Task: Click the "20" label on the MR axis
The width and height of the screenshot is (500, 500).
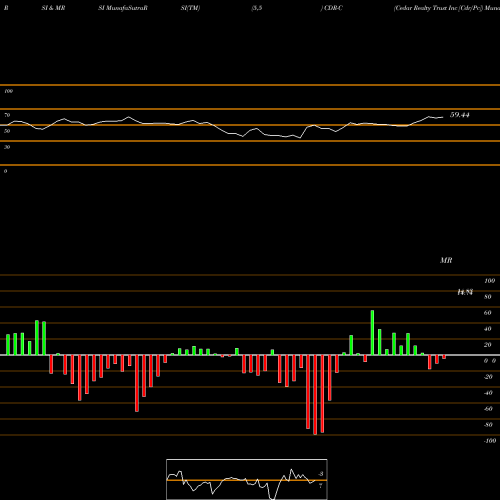Action: click(488, 345)
